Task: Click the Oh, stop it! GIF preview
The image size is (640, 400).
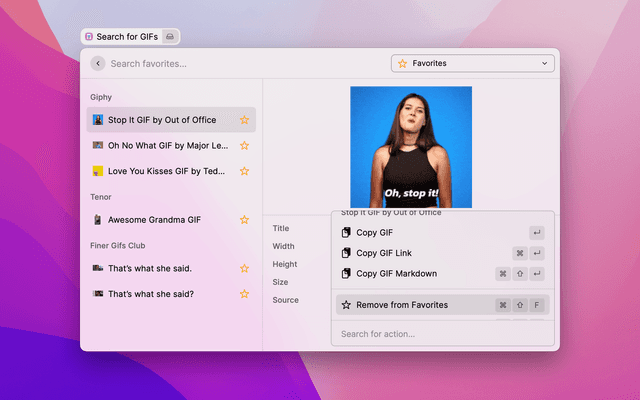Action: pos(411,147)
